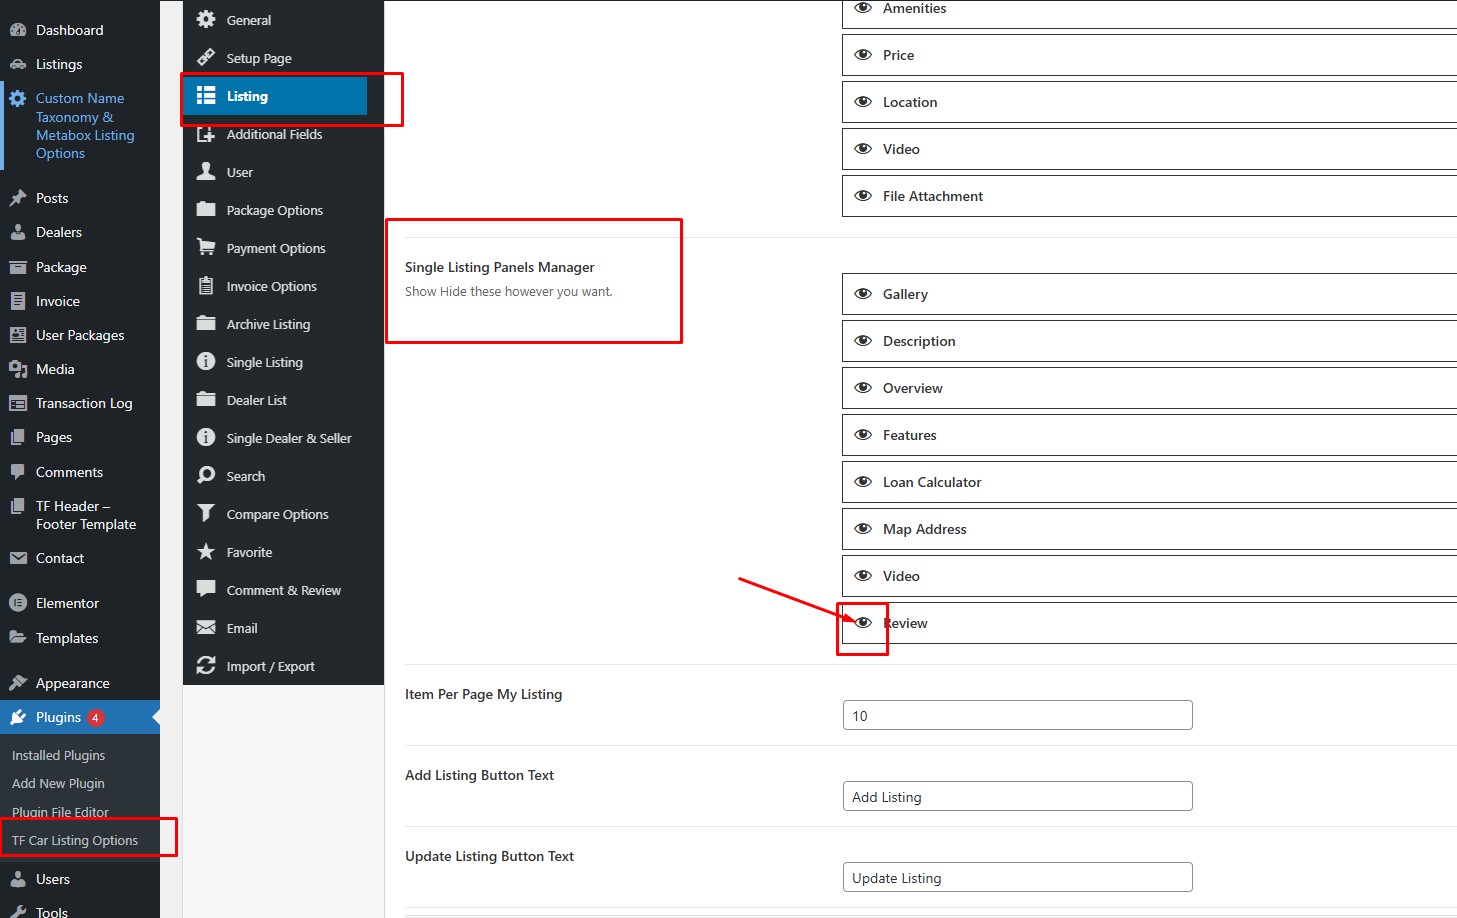Click the Compare Options funnel icon
Screen dimensions: 1457x918
point(206,513)
